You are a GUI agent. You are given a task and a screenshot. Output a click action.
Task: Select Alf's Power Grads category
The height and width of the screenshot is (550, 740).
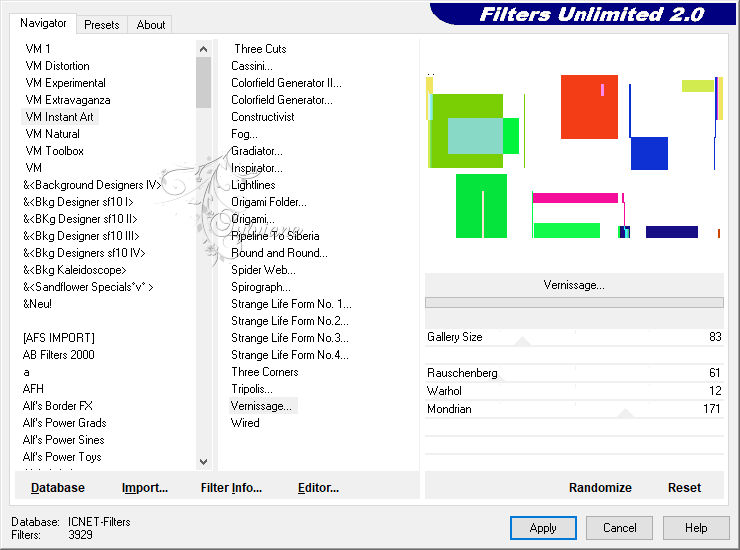coord(65,423)
